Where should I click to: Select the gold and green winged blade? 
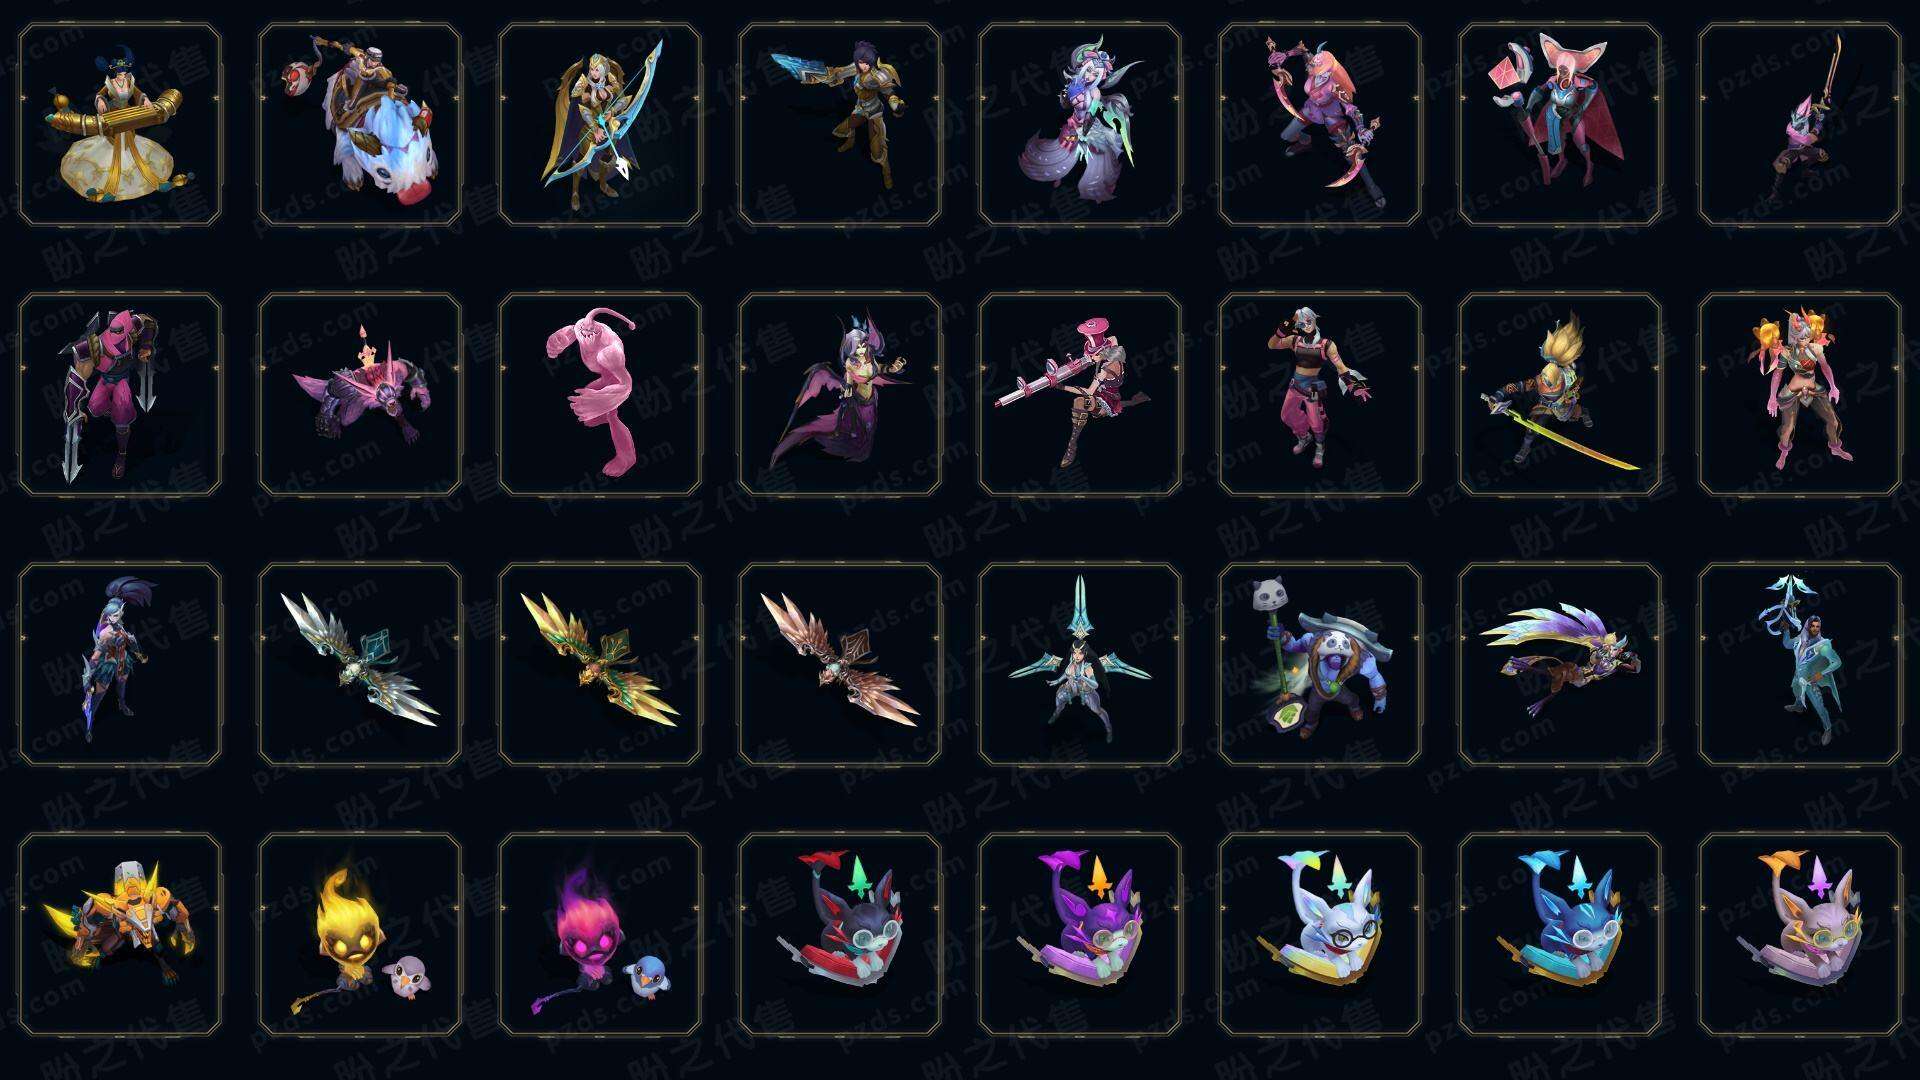tap(600, 664)
